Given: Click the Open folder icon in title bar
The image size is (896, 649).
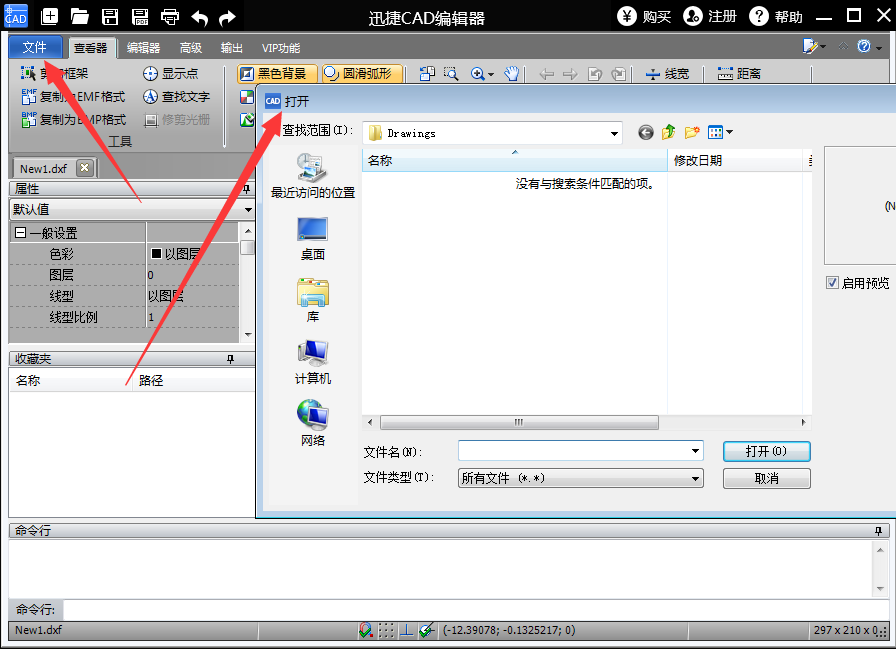Looking at the screenshot, I should tap(79, 16).
